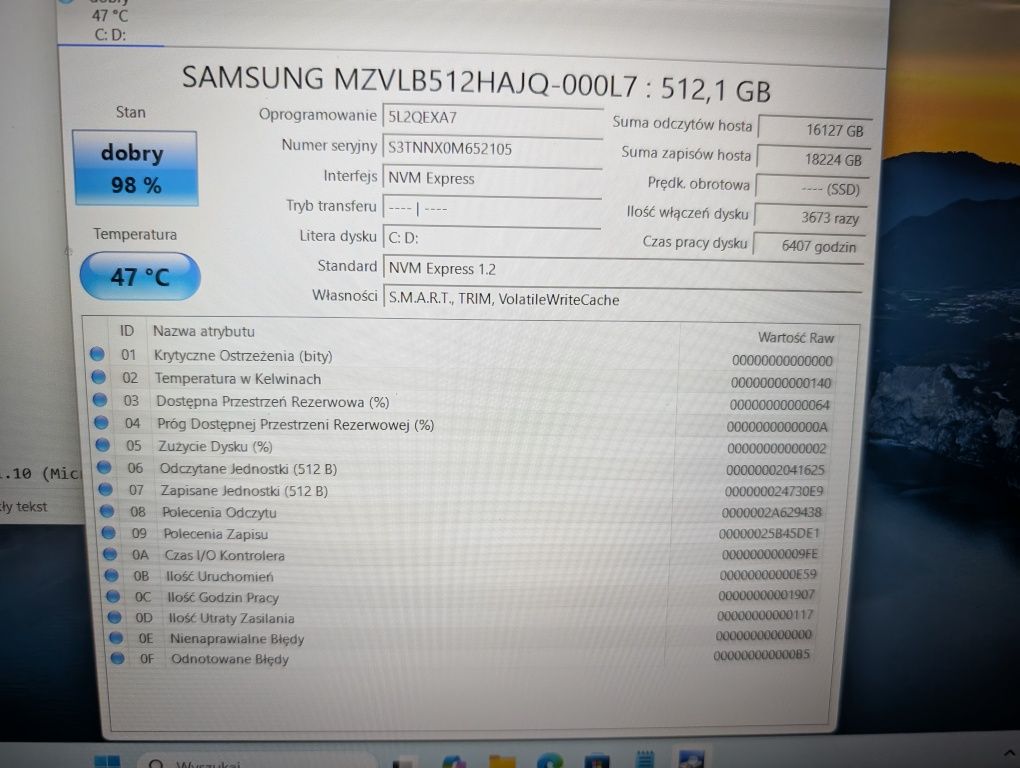Click the status dot for Dostępna Przestrzeń Rezerwowa
Viewport: 1020px width, 768px height.
(100, 400)
